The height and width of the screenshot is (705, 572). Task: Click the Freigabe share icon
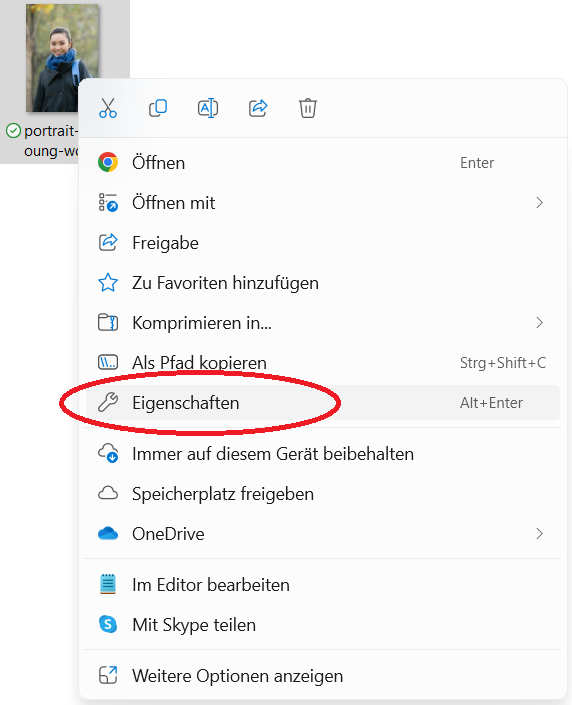(x=108, y=242)
